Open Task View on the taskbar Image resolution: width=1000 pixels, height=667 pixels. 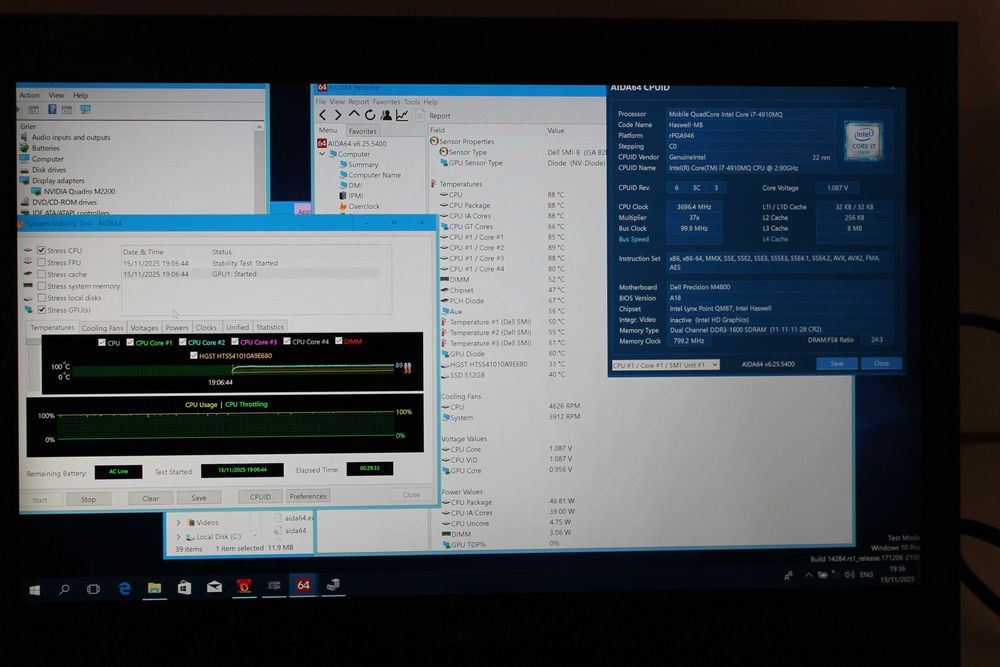click(93, 589)
